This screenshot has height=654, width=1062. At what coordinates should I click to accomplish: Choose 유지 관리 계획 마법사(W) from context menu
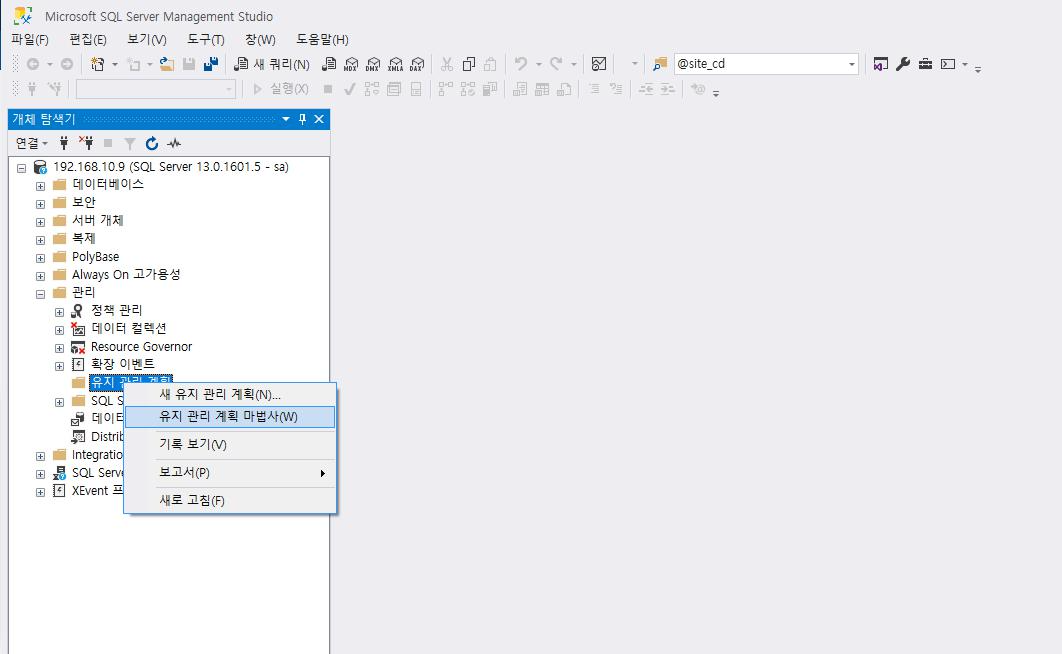pyautogui.click(x=230, y=417)
